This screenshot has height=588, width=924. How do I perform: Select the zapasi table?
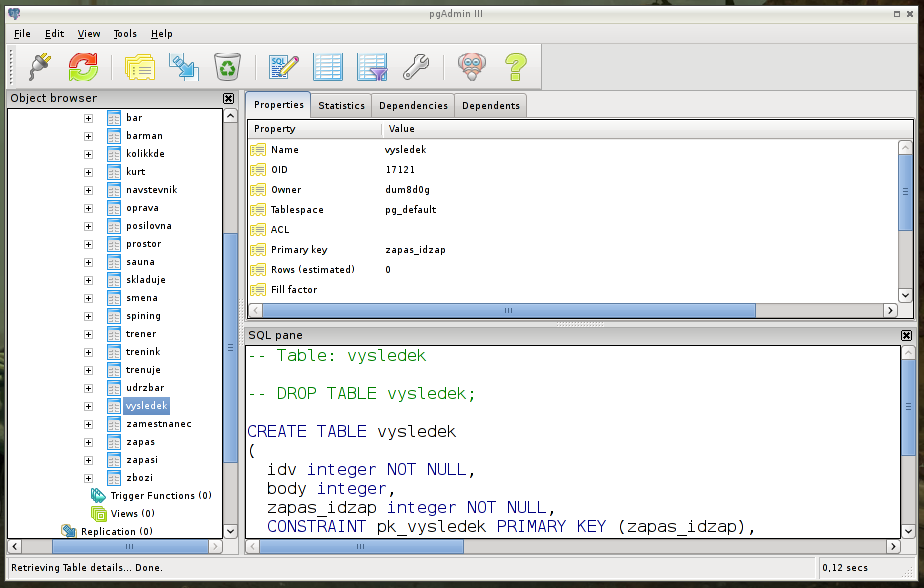[141, 460]
